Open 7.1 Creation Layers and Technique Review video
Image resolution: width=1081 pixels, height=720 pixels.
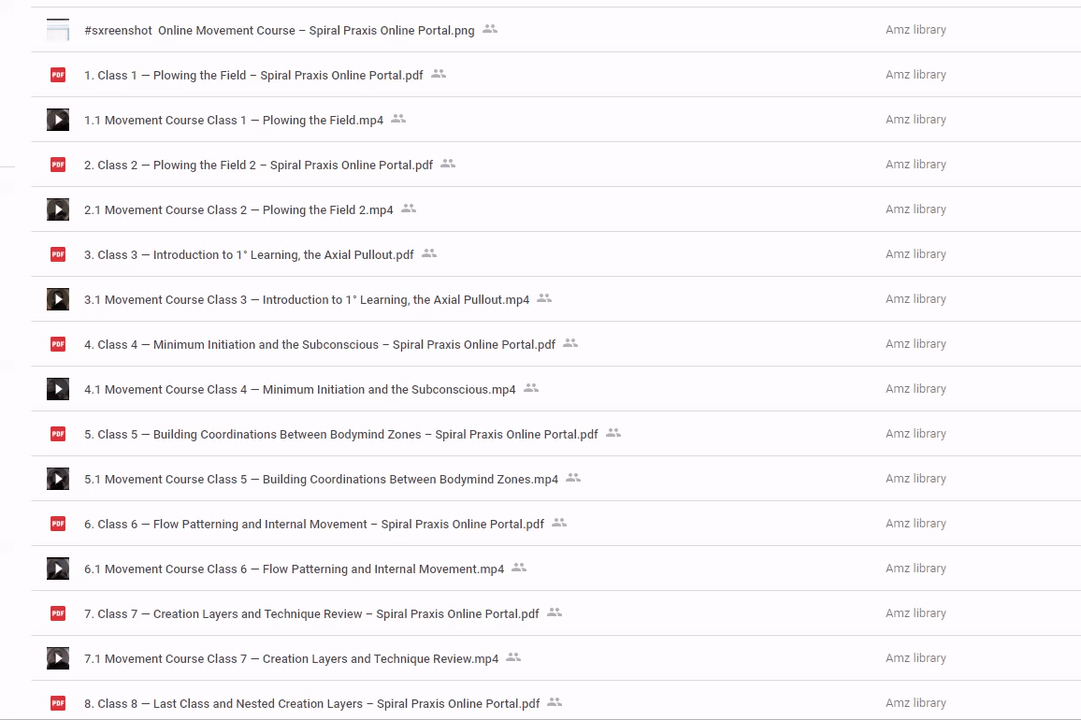pos(291,659)
